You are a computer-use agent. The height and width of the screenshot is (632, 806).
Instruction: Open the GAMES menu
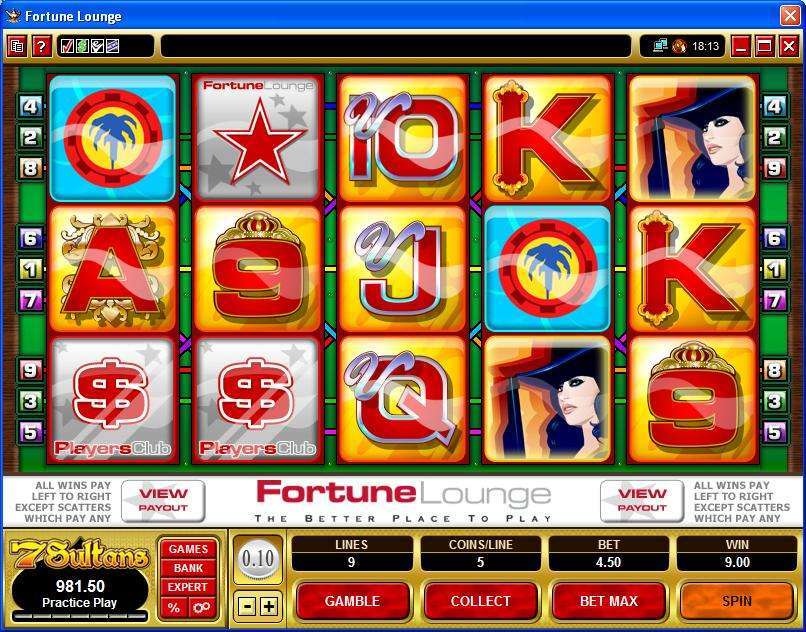click(x=189, y=549)
